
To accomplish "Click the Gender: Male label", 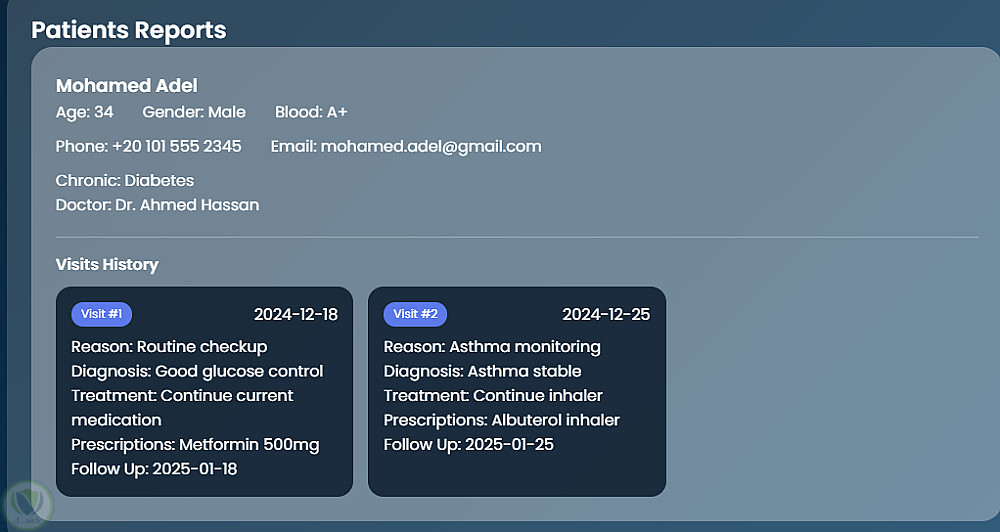I will [194, 112].
